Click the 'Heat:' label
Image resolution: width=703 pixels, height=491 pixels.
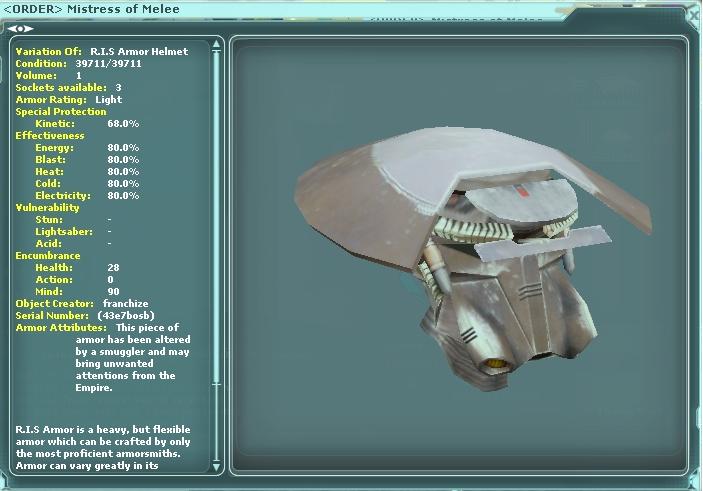[49, 172]
